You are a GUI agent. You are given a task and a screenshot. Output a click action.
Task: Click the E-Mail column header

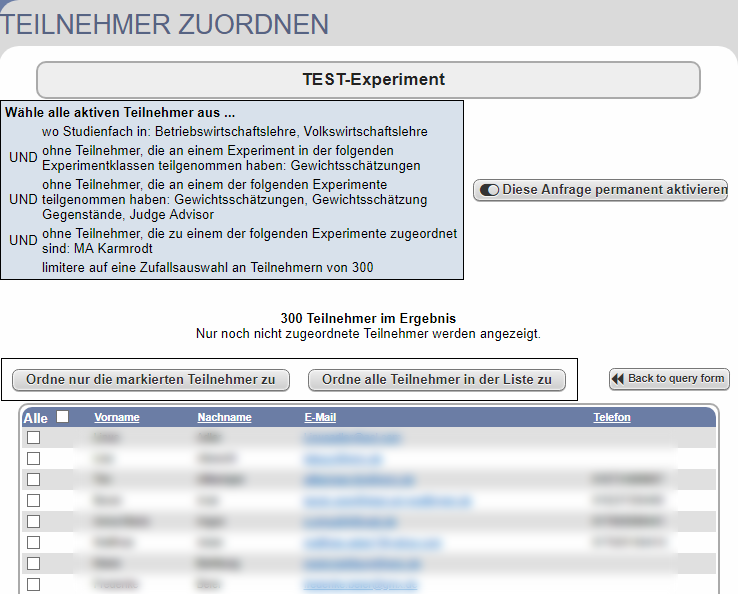point(320,417)
